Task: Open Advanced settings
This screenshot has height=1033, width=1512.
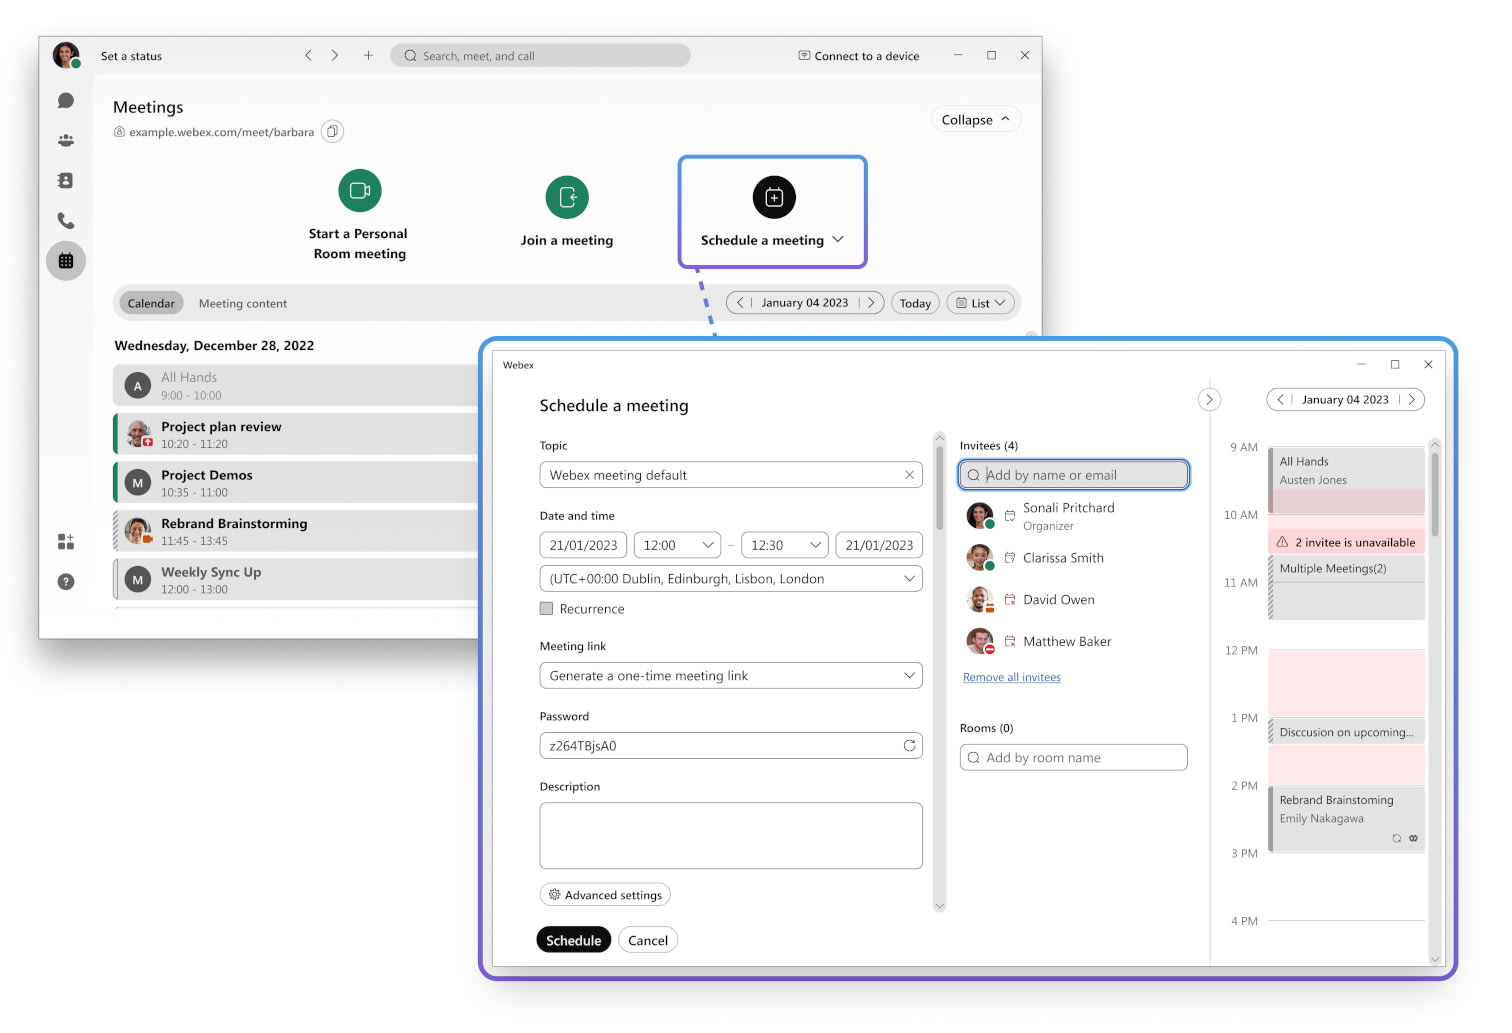Action: click(605, 896)
